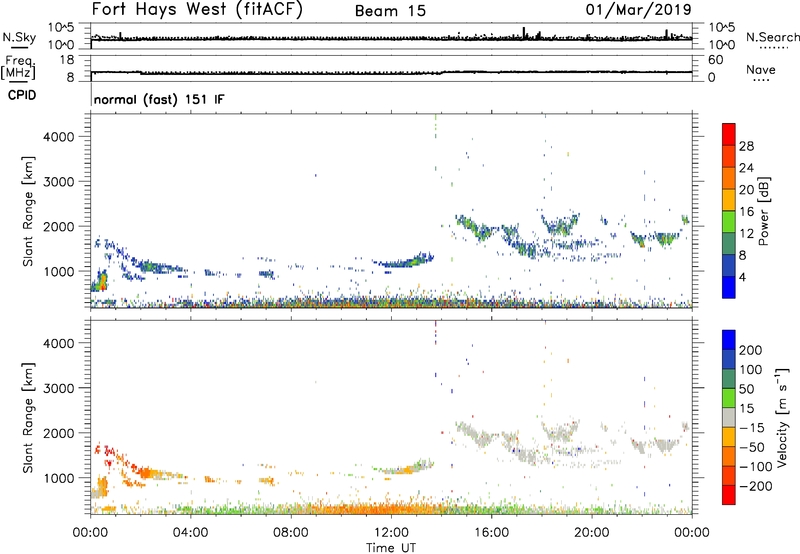Click the velocity panel "Slant Range [km]" label
This screenshot has width=800, height=554.
[x=27, y=418]
